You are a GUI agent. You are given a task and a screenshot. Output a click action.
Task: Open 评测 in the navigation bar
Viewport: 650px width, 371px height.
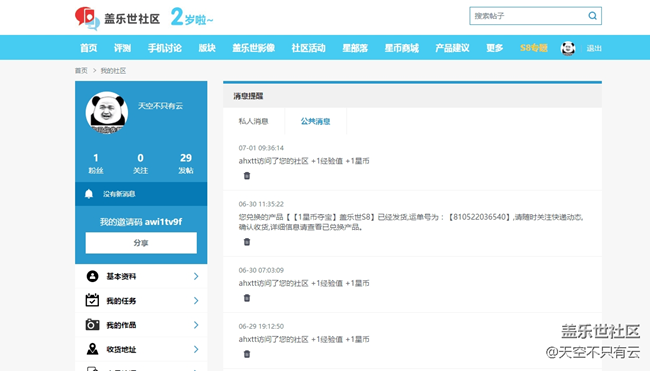(x=122, y=48)
